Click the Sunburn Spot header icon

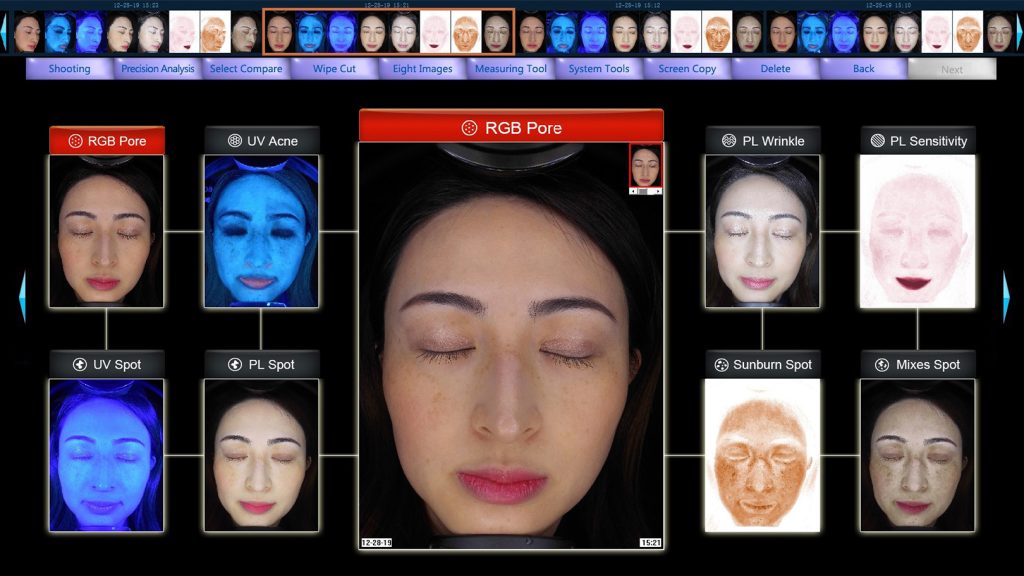click(x=721, y=365)
